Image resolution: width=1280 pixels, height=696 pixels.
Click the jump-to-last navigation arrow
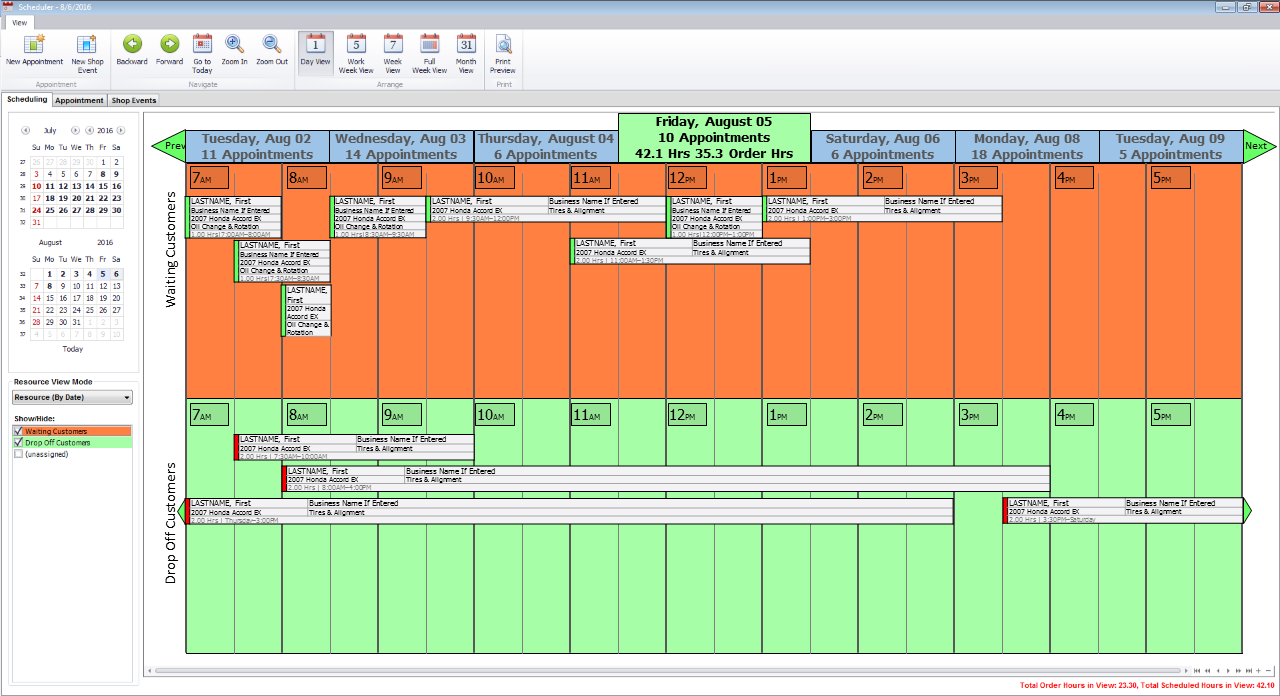click(1248, 671)
